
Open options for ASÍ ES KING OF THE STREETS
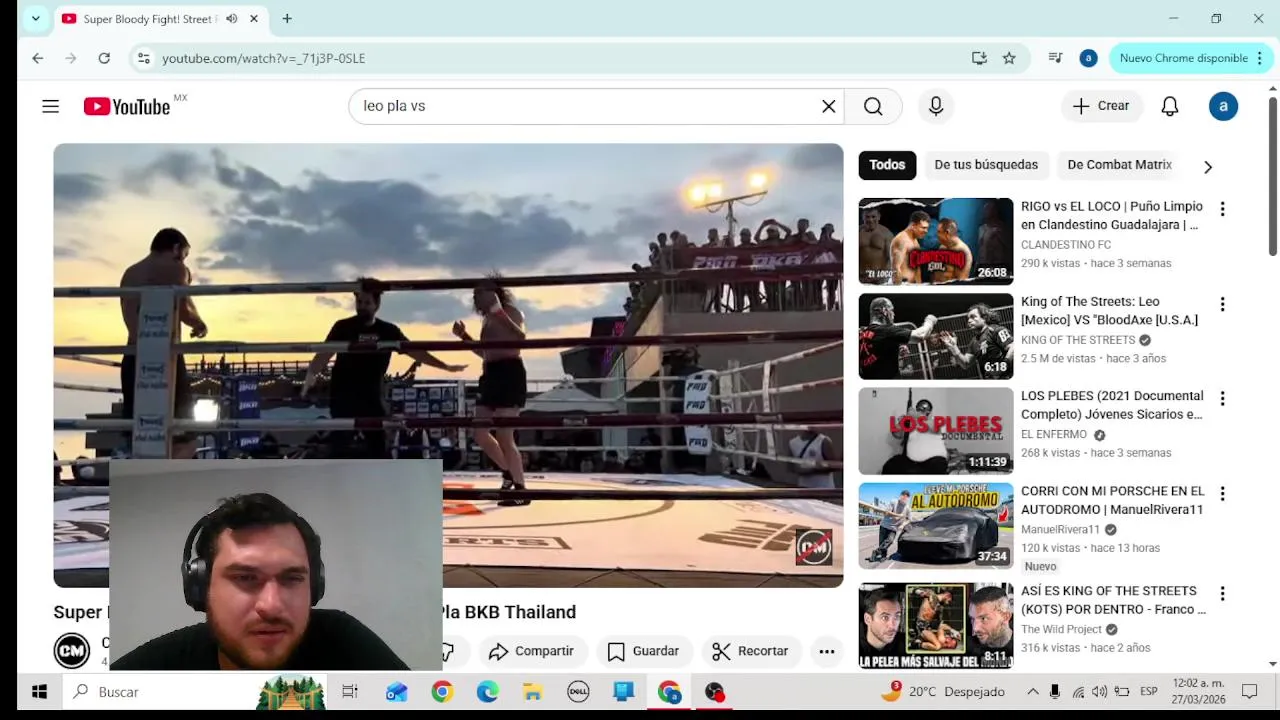pyautogui.click(x=1222, y=594)
